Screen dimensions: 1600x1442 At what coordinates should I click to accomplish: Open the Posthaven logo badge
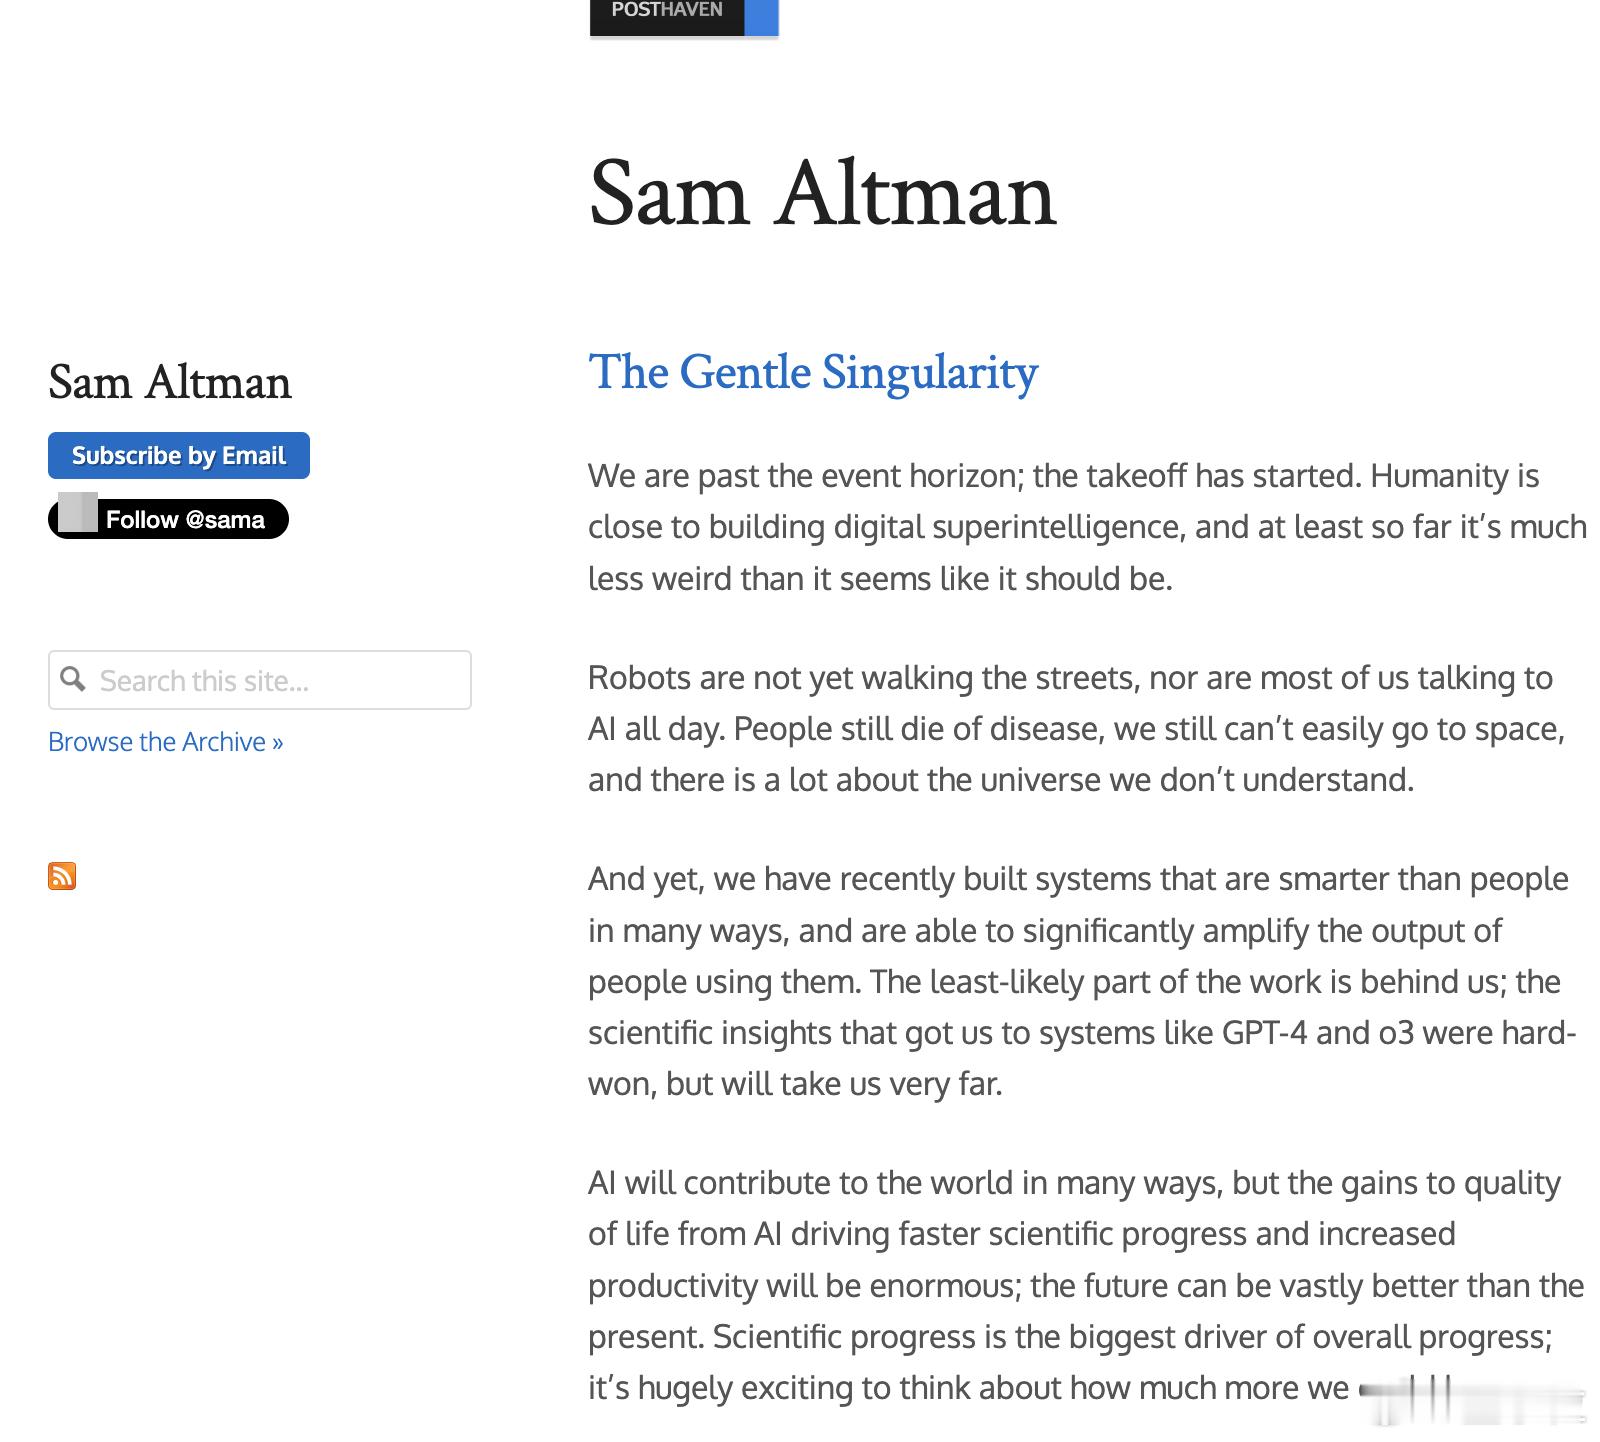684,17
